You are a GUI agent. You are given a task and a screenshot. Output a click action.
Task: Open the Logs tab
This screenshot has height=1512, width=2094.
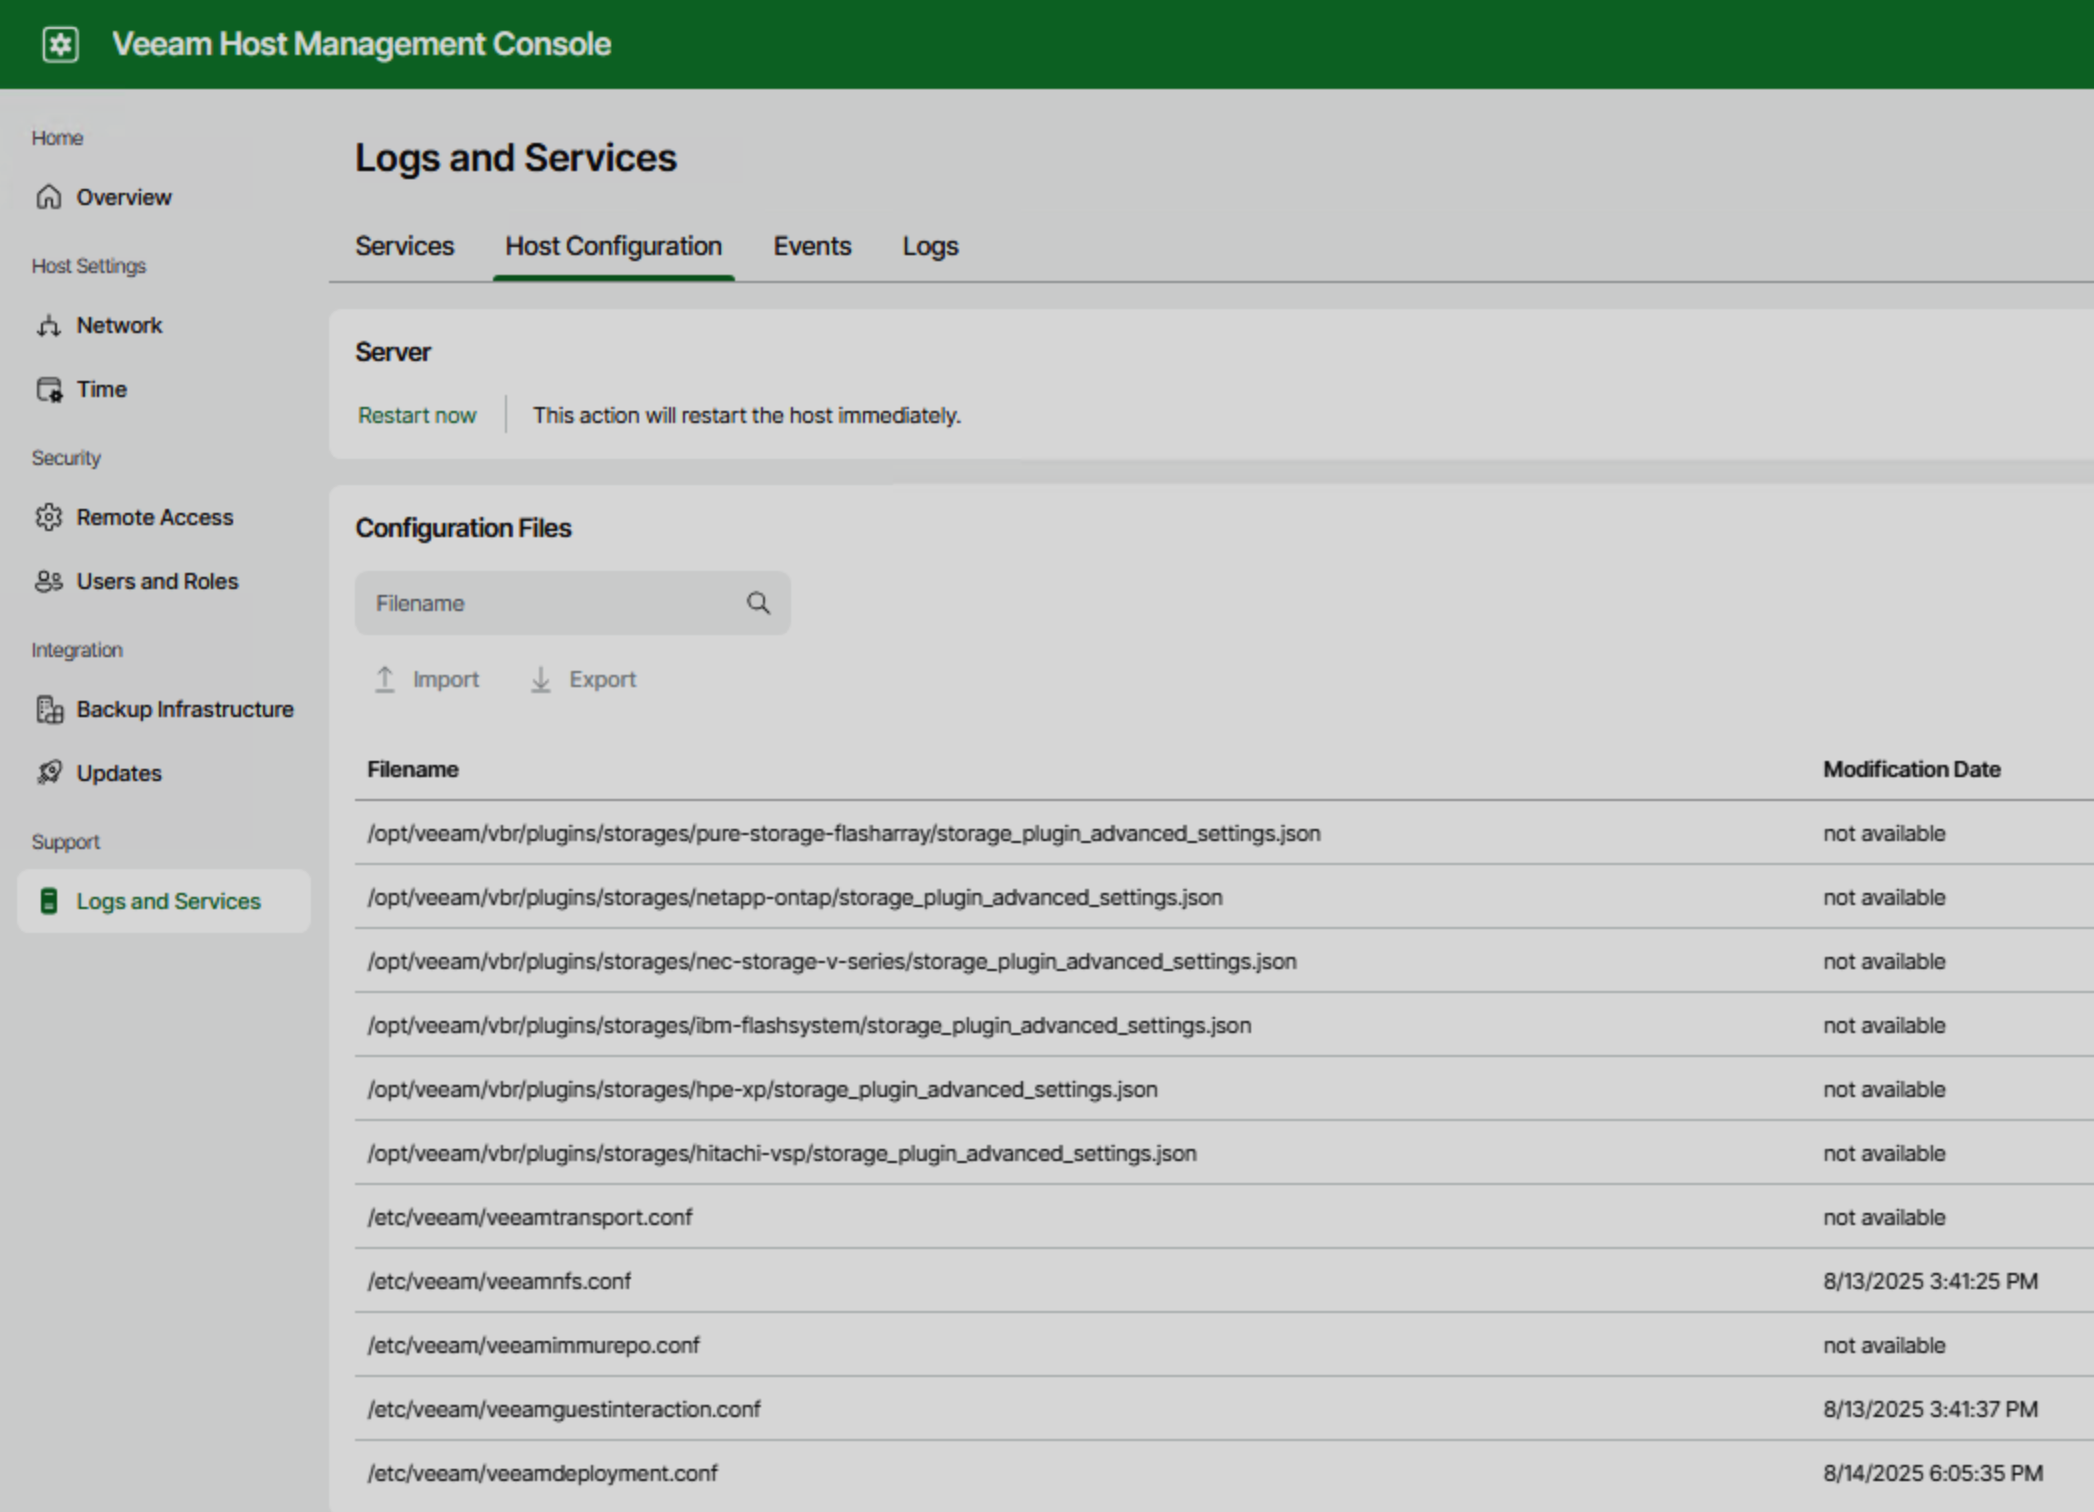pos(929,246)
